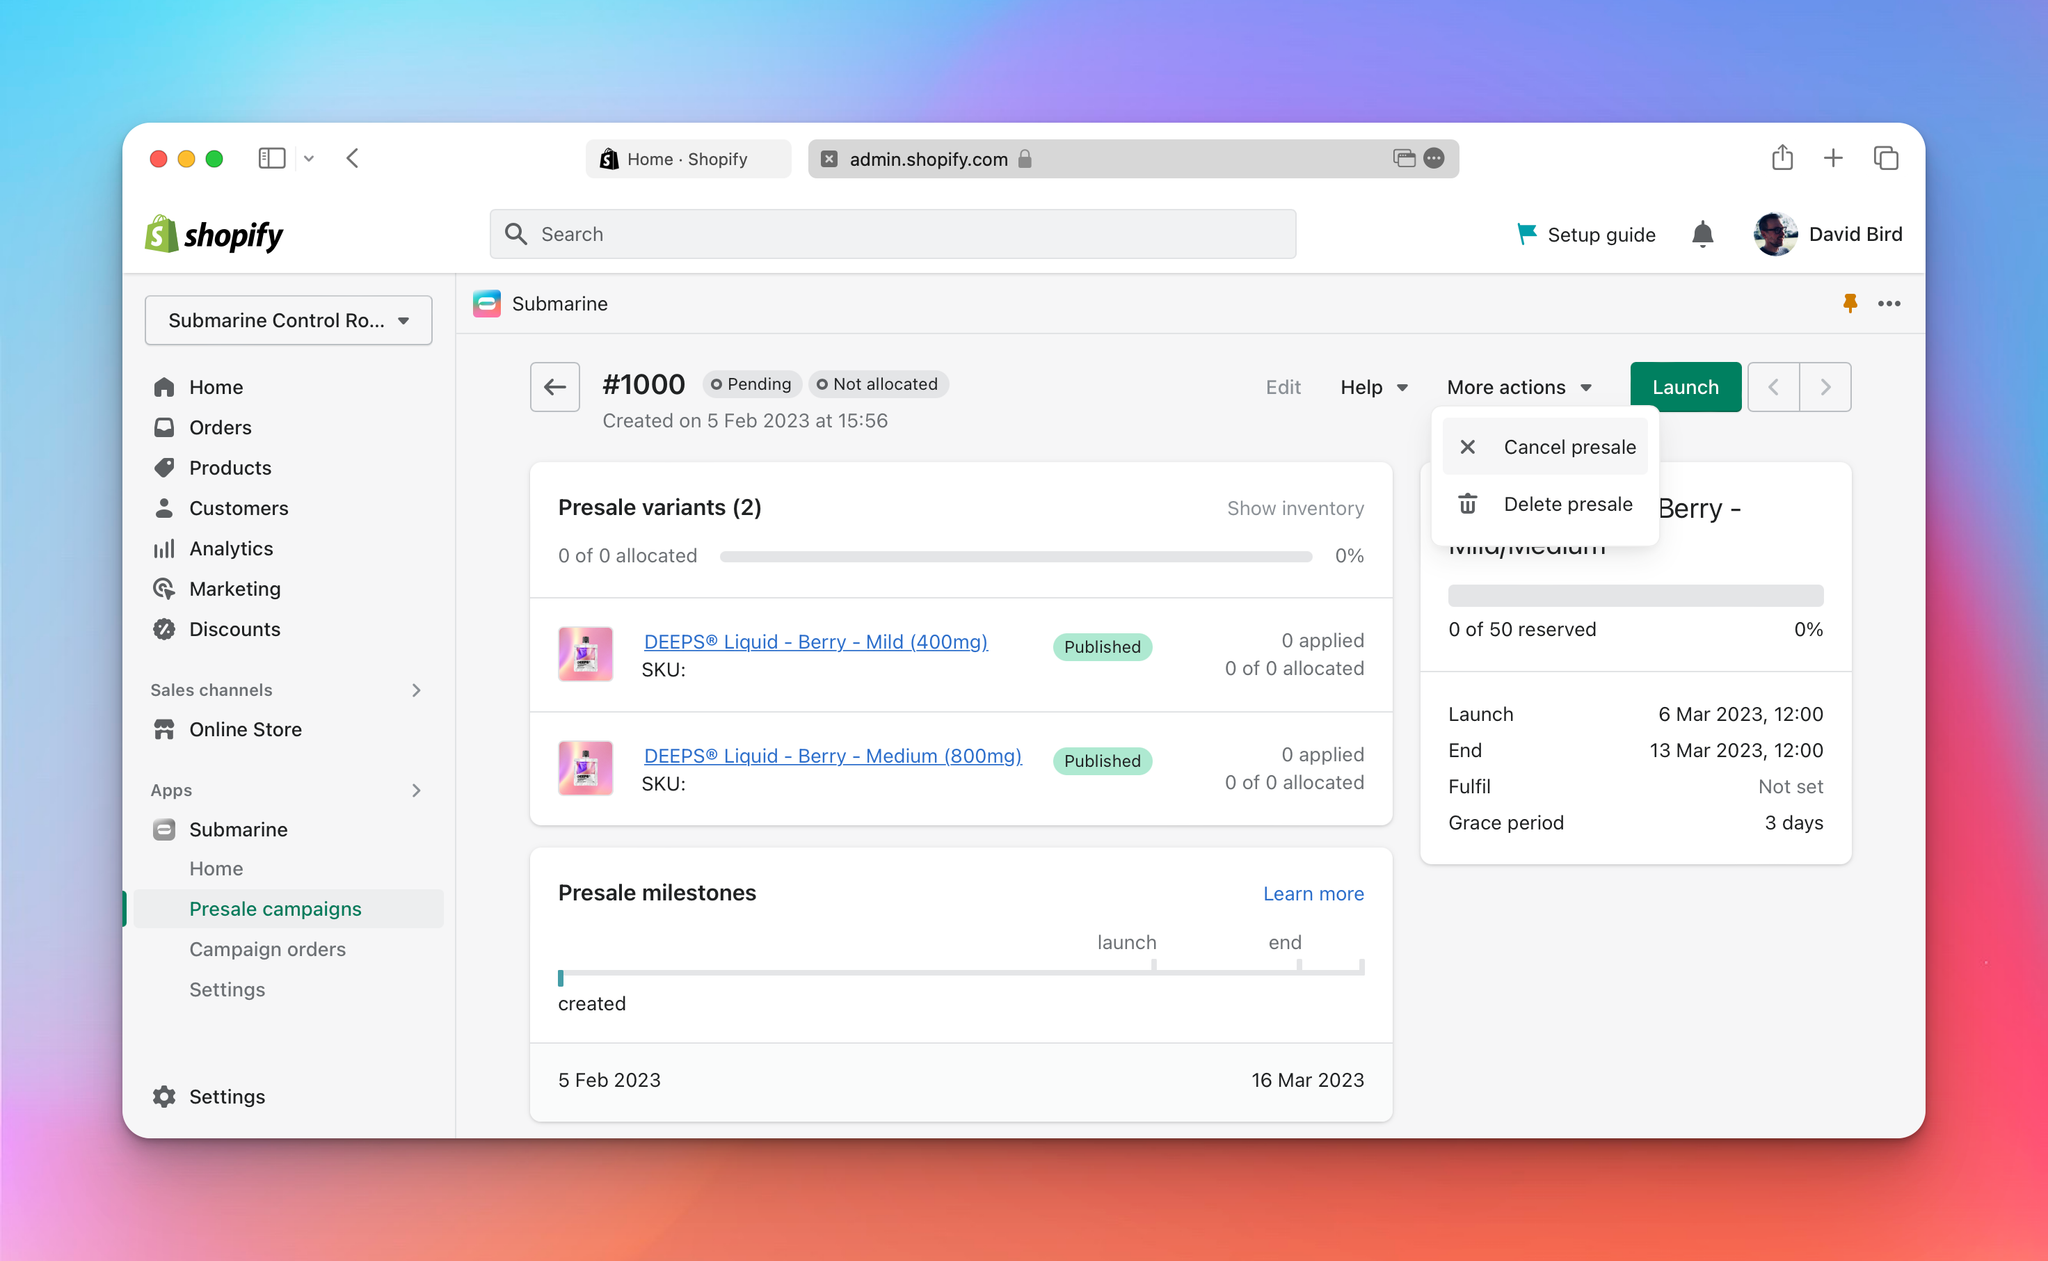Click the 0 of 0 allocated progress bar
The image size is (2048, 1261).
pos(1016,556)
